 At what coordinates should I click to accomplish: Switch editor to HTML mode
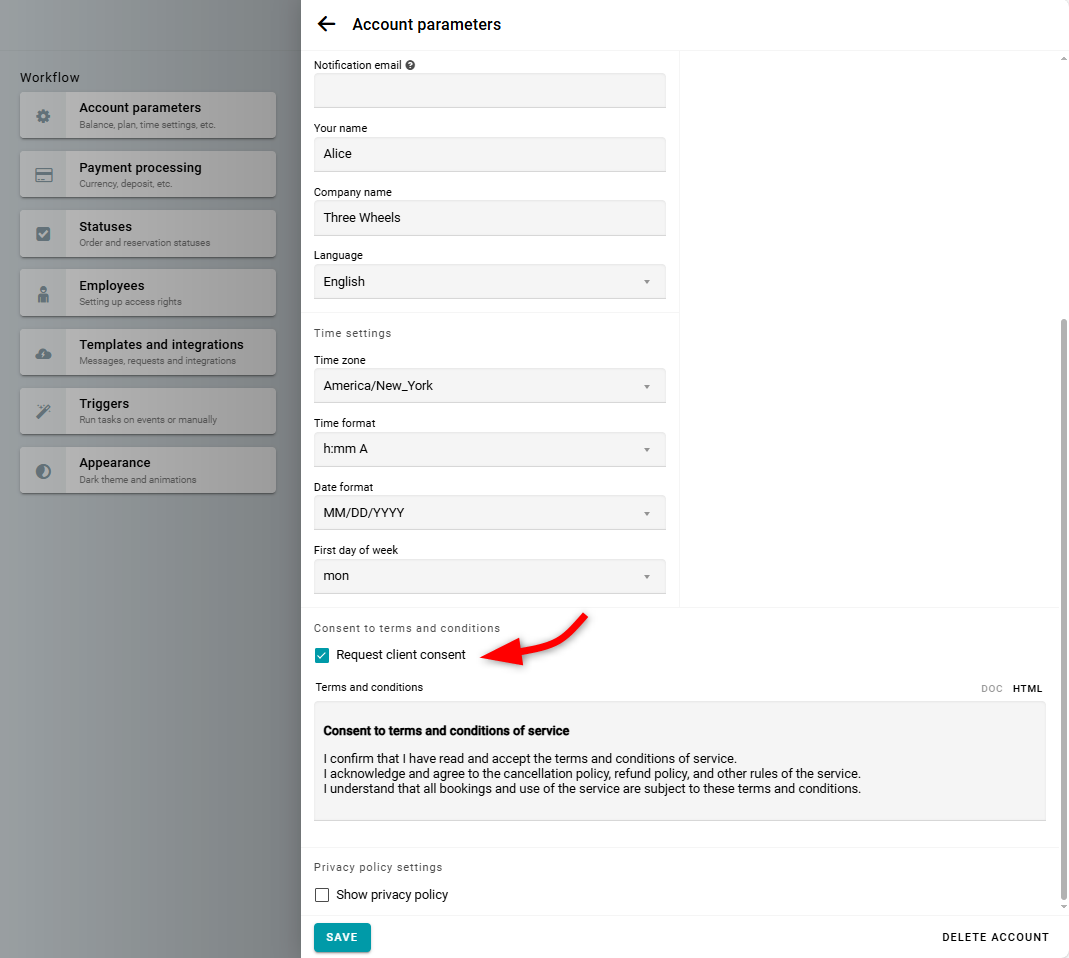1027,689
